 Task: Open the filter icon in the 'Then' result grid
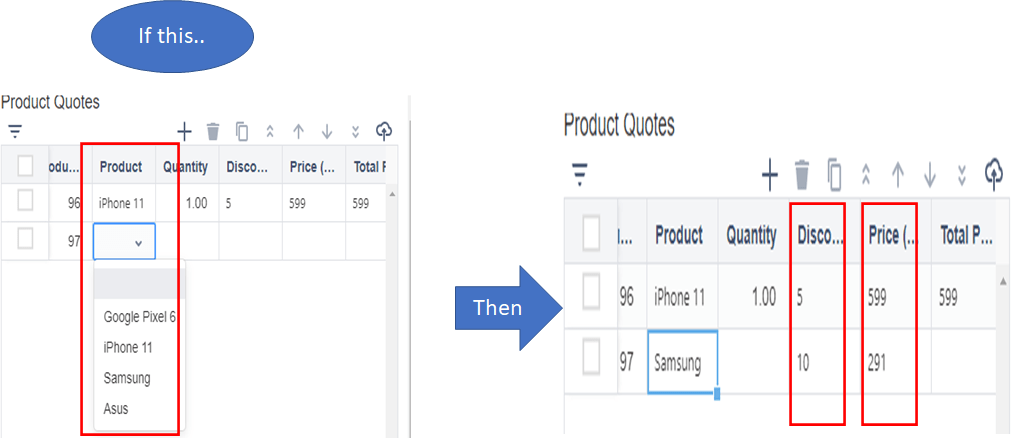pyautogui.click(x=578, y=175)
